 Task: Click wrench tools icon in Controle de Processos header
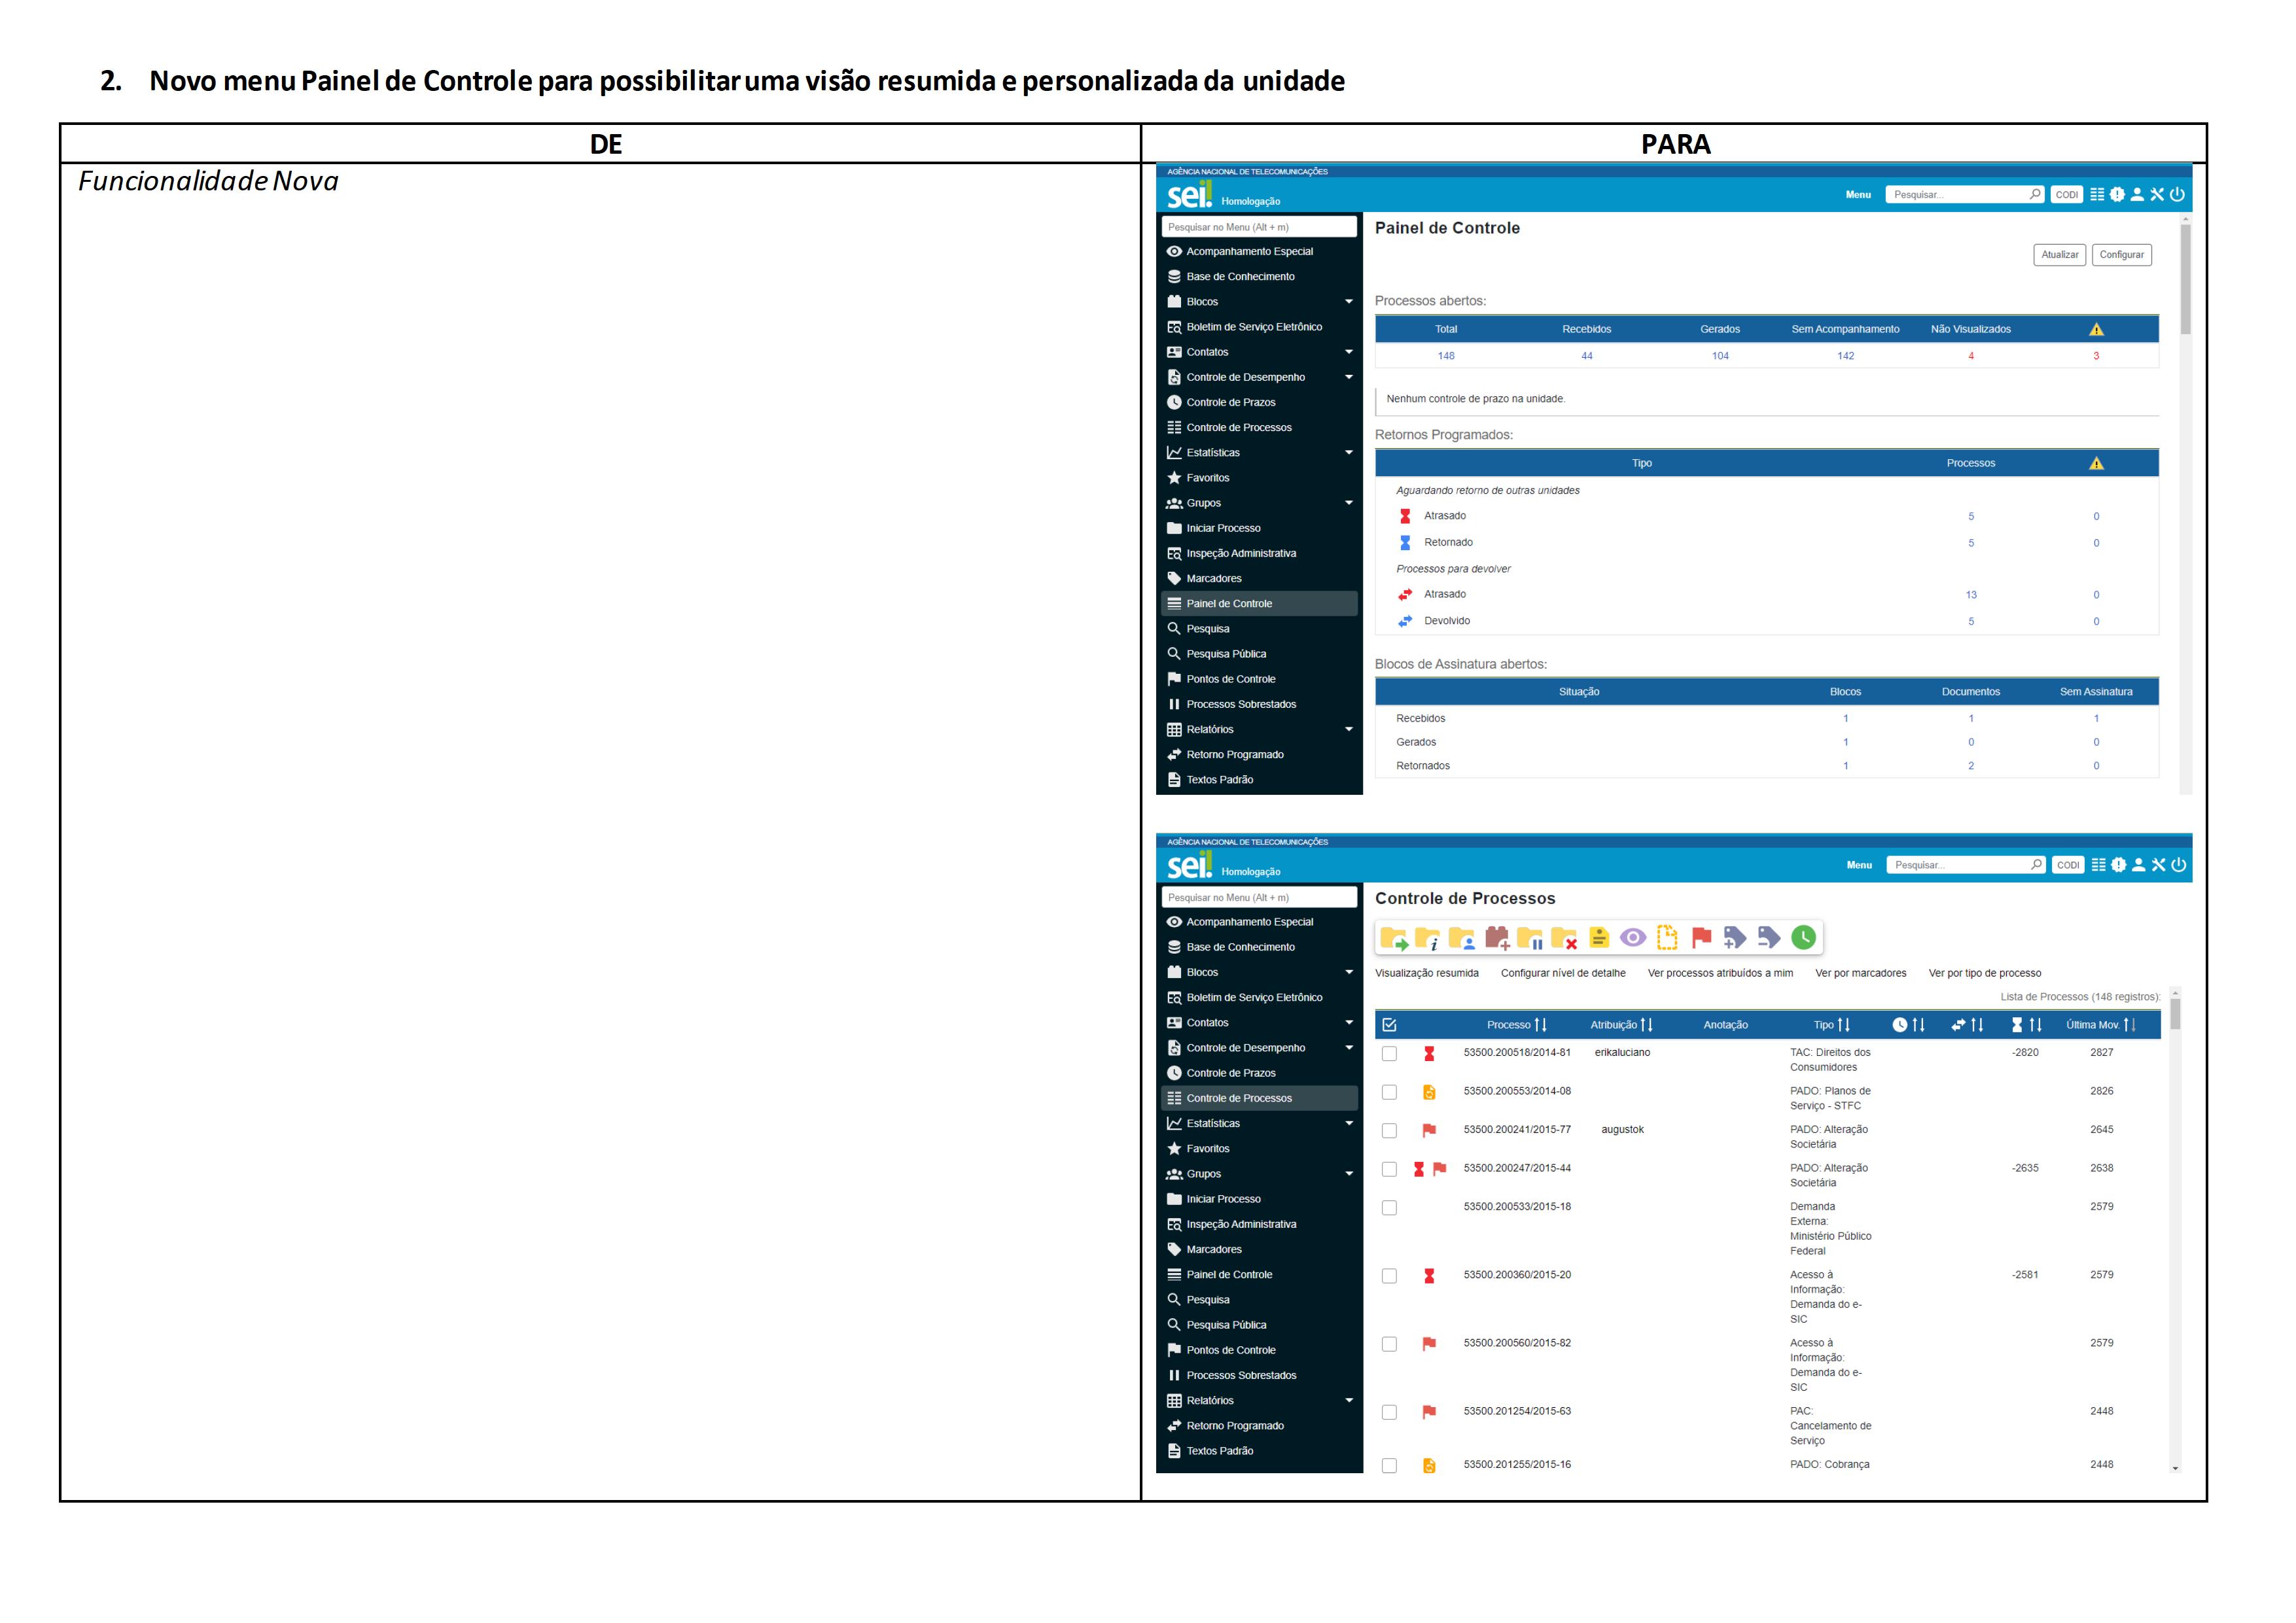[2159, 865]
